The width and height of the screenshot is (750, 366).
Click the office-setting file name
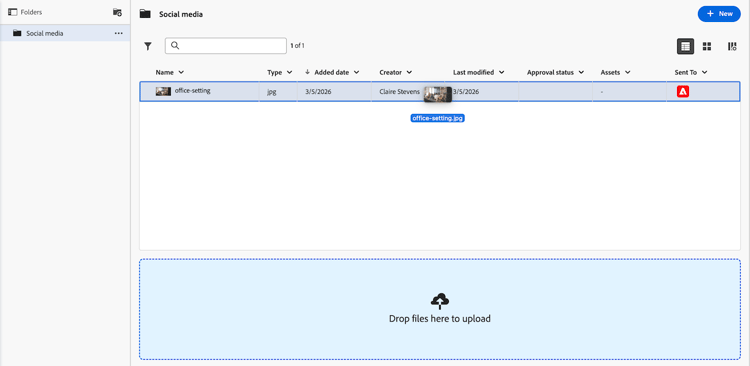pos(192,90)
